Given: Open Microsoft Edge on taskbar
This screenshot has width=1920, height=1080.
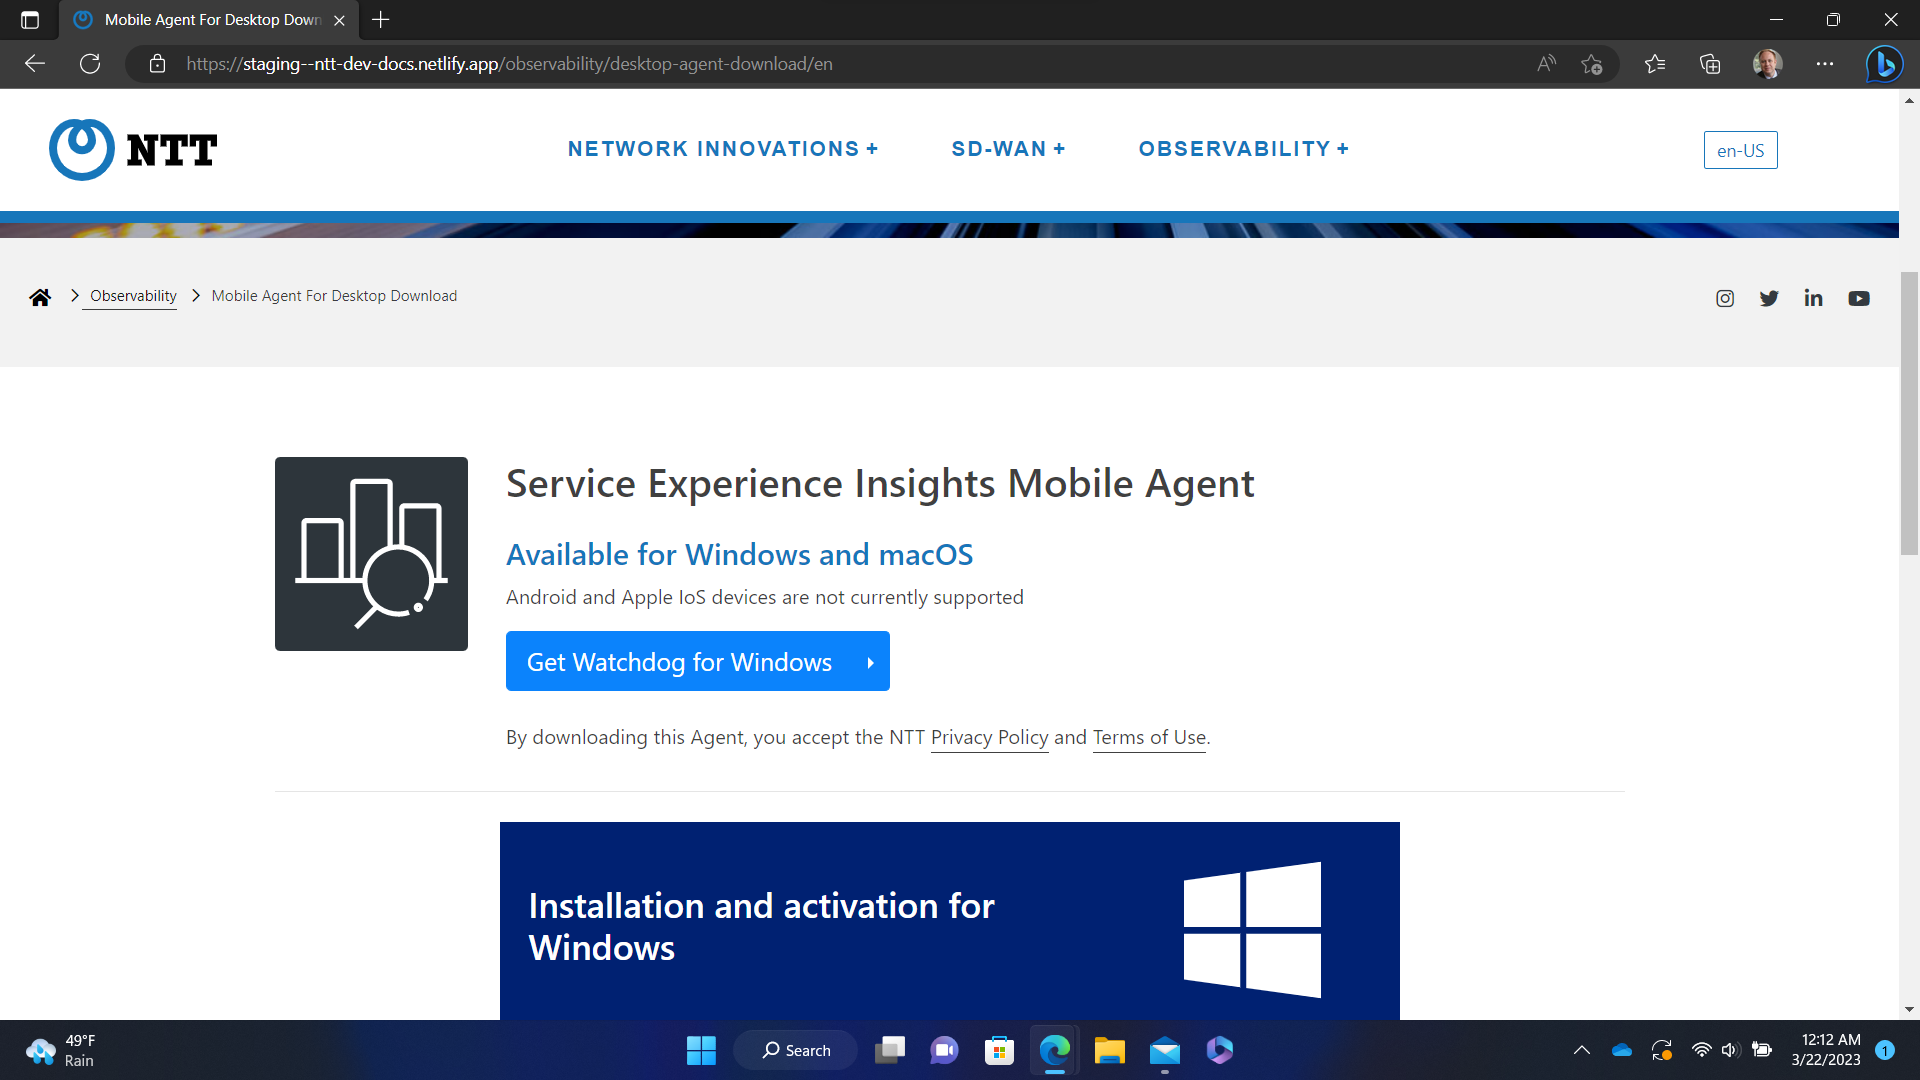Looking at the screenshot, I should [x=1054, y=1050].
